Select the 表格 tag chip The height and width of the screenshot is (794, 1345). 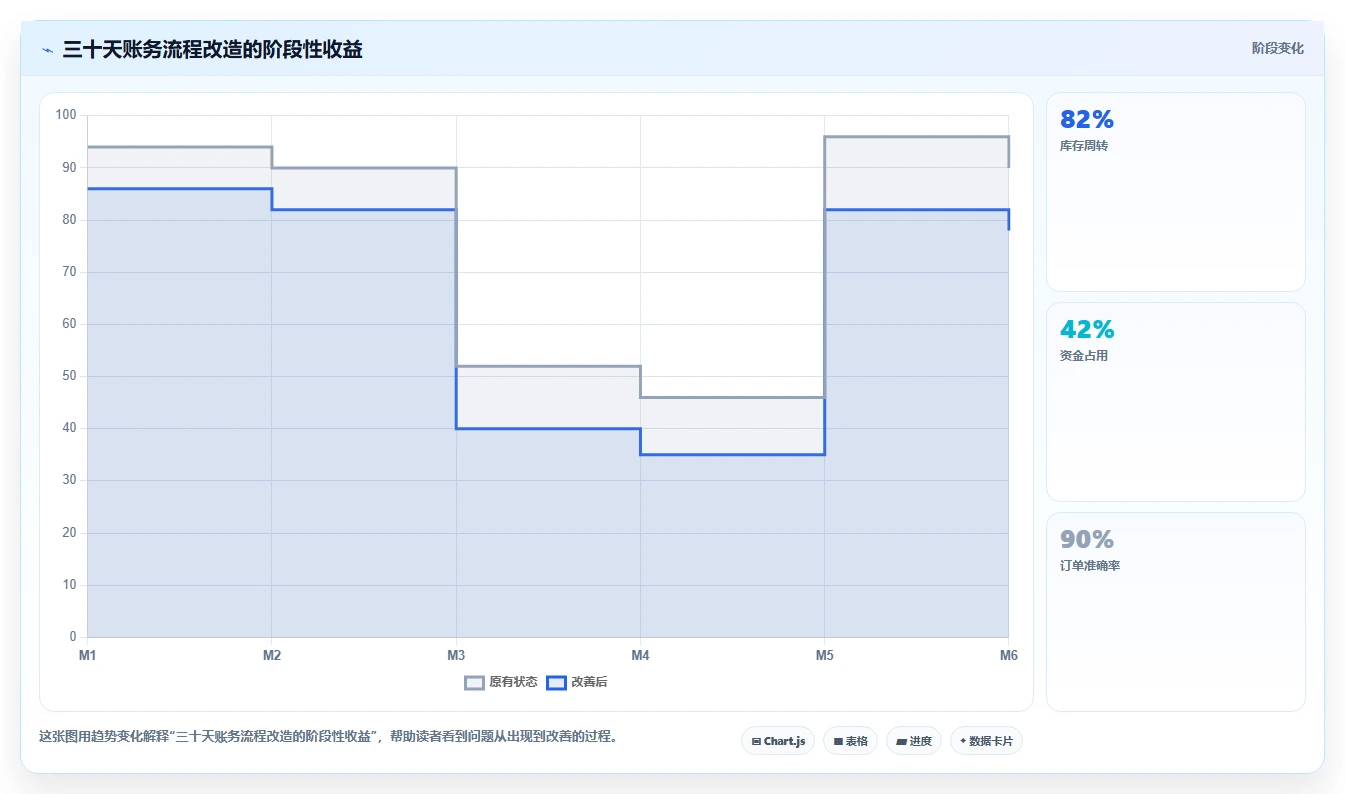850,741
